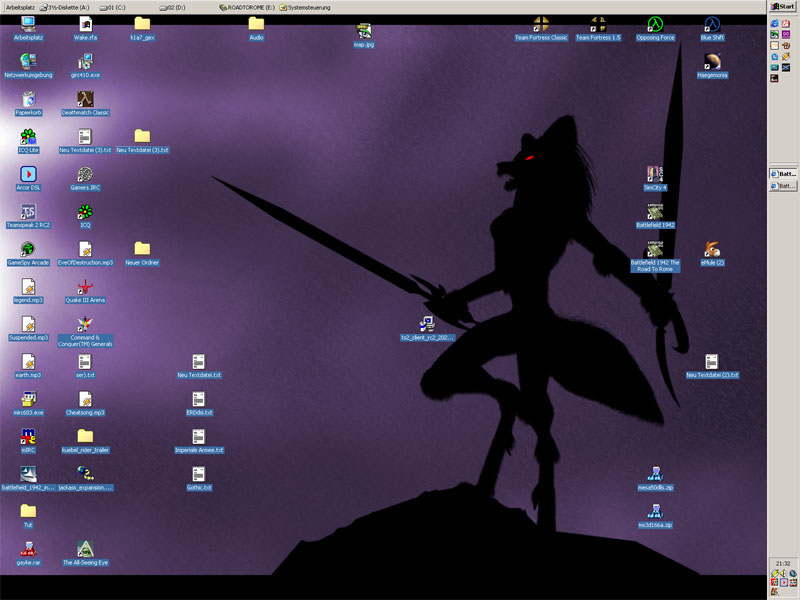Select the mesa60dlls.zip archive

(x=655, y=479)
